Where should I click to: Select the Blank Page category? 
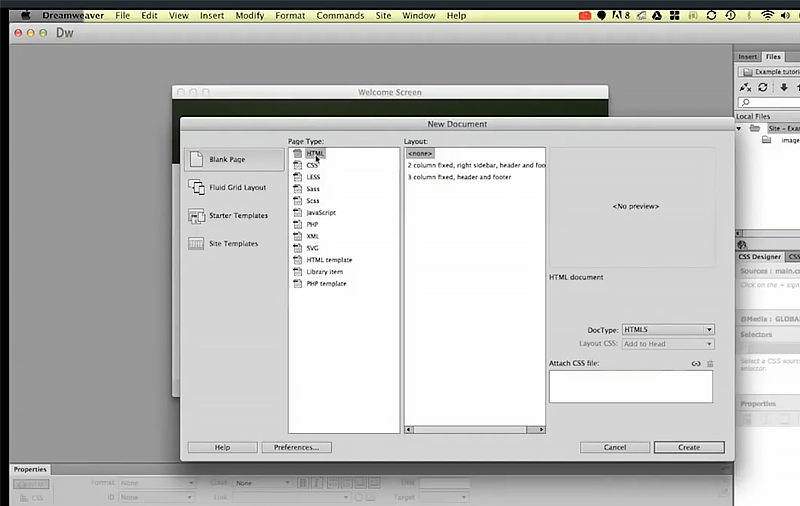click(234, 159)
